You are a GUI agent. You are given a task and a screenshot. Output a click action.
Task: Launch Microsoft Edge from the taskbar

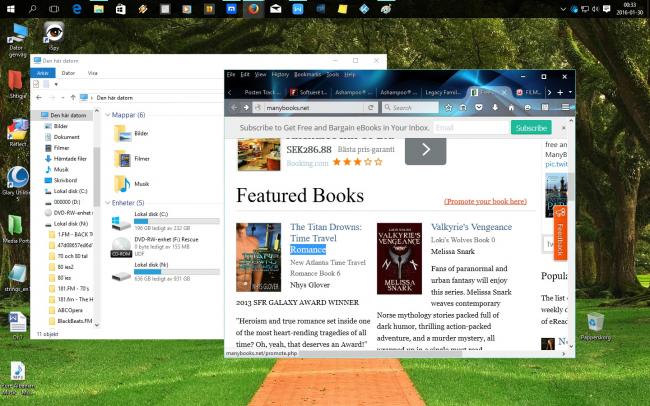pos(77,9)
